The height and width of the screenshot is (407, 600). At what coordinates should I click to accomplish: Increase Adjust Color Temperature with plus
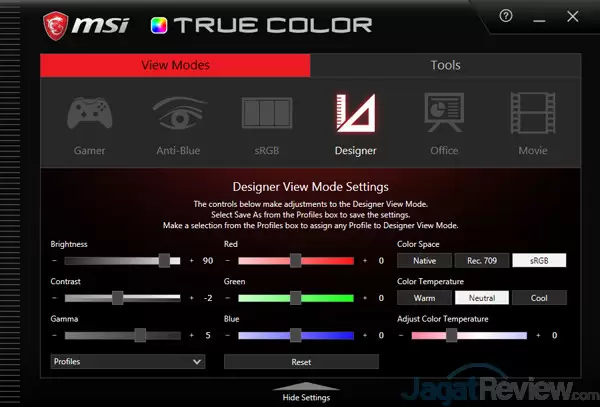(x=538, y=335)
